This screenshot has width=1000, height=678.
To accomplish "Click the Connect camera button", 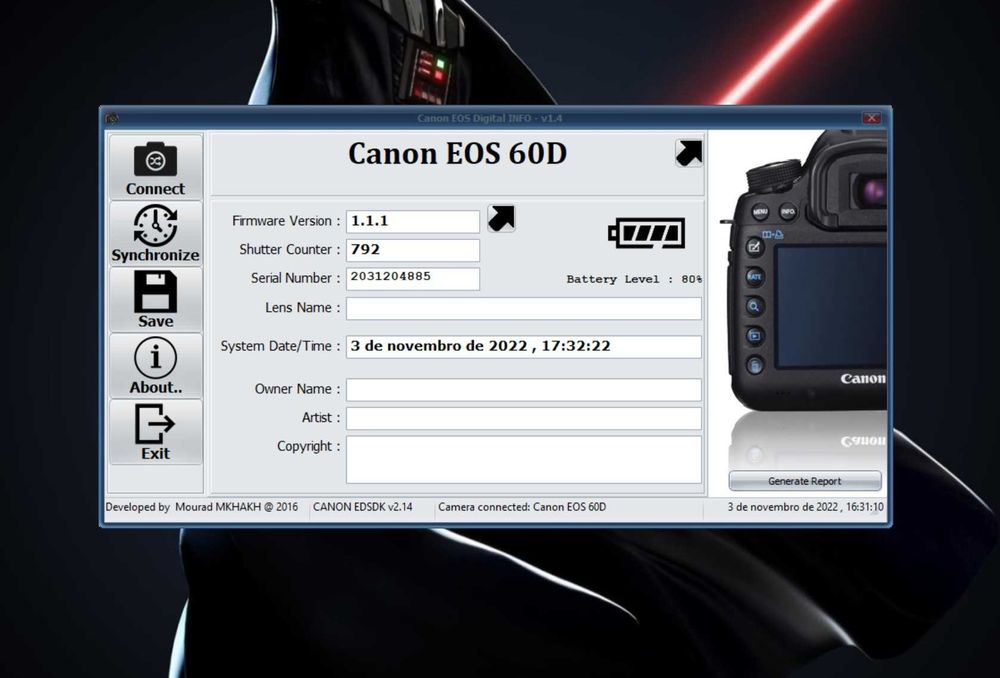I will point(156,167).
